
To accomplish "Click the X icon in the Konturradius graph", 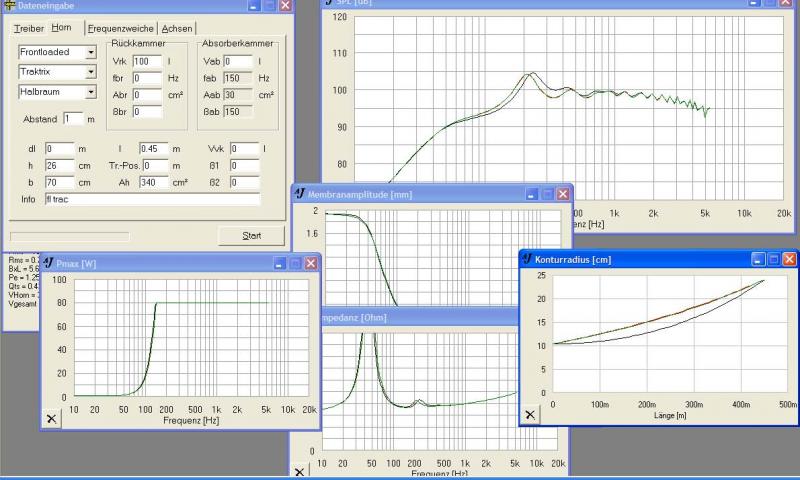I will tap(531, 414).
